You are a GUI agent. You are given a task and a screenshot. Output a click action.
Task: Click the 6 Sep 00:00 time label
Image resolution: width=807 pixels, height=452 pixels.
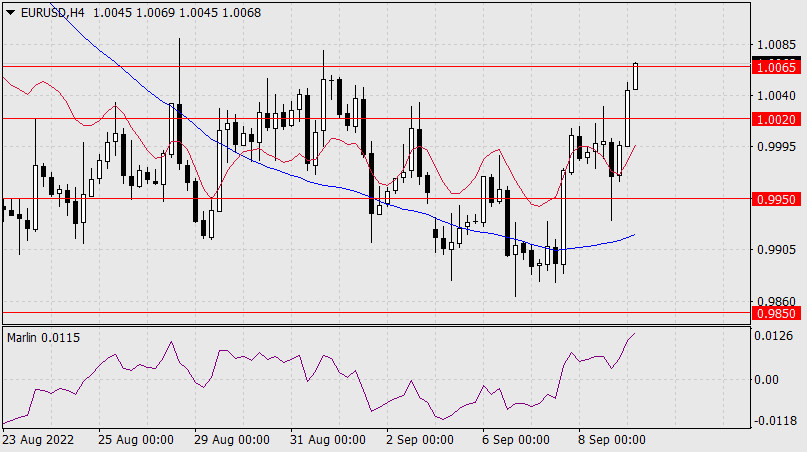click(x=514, y=440)
